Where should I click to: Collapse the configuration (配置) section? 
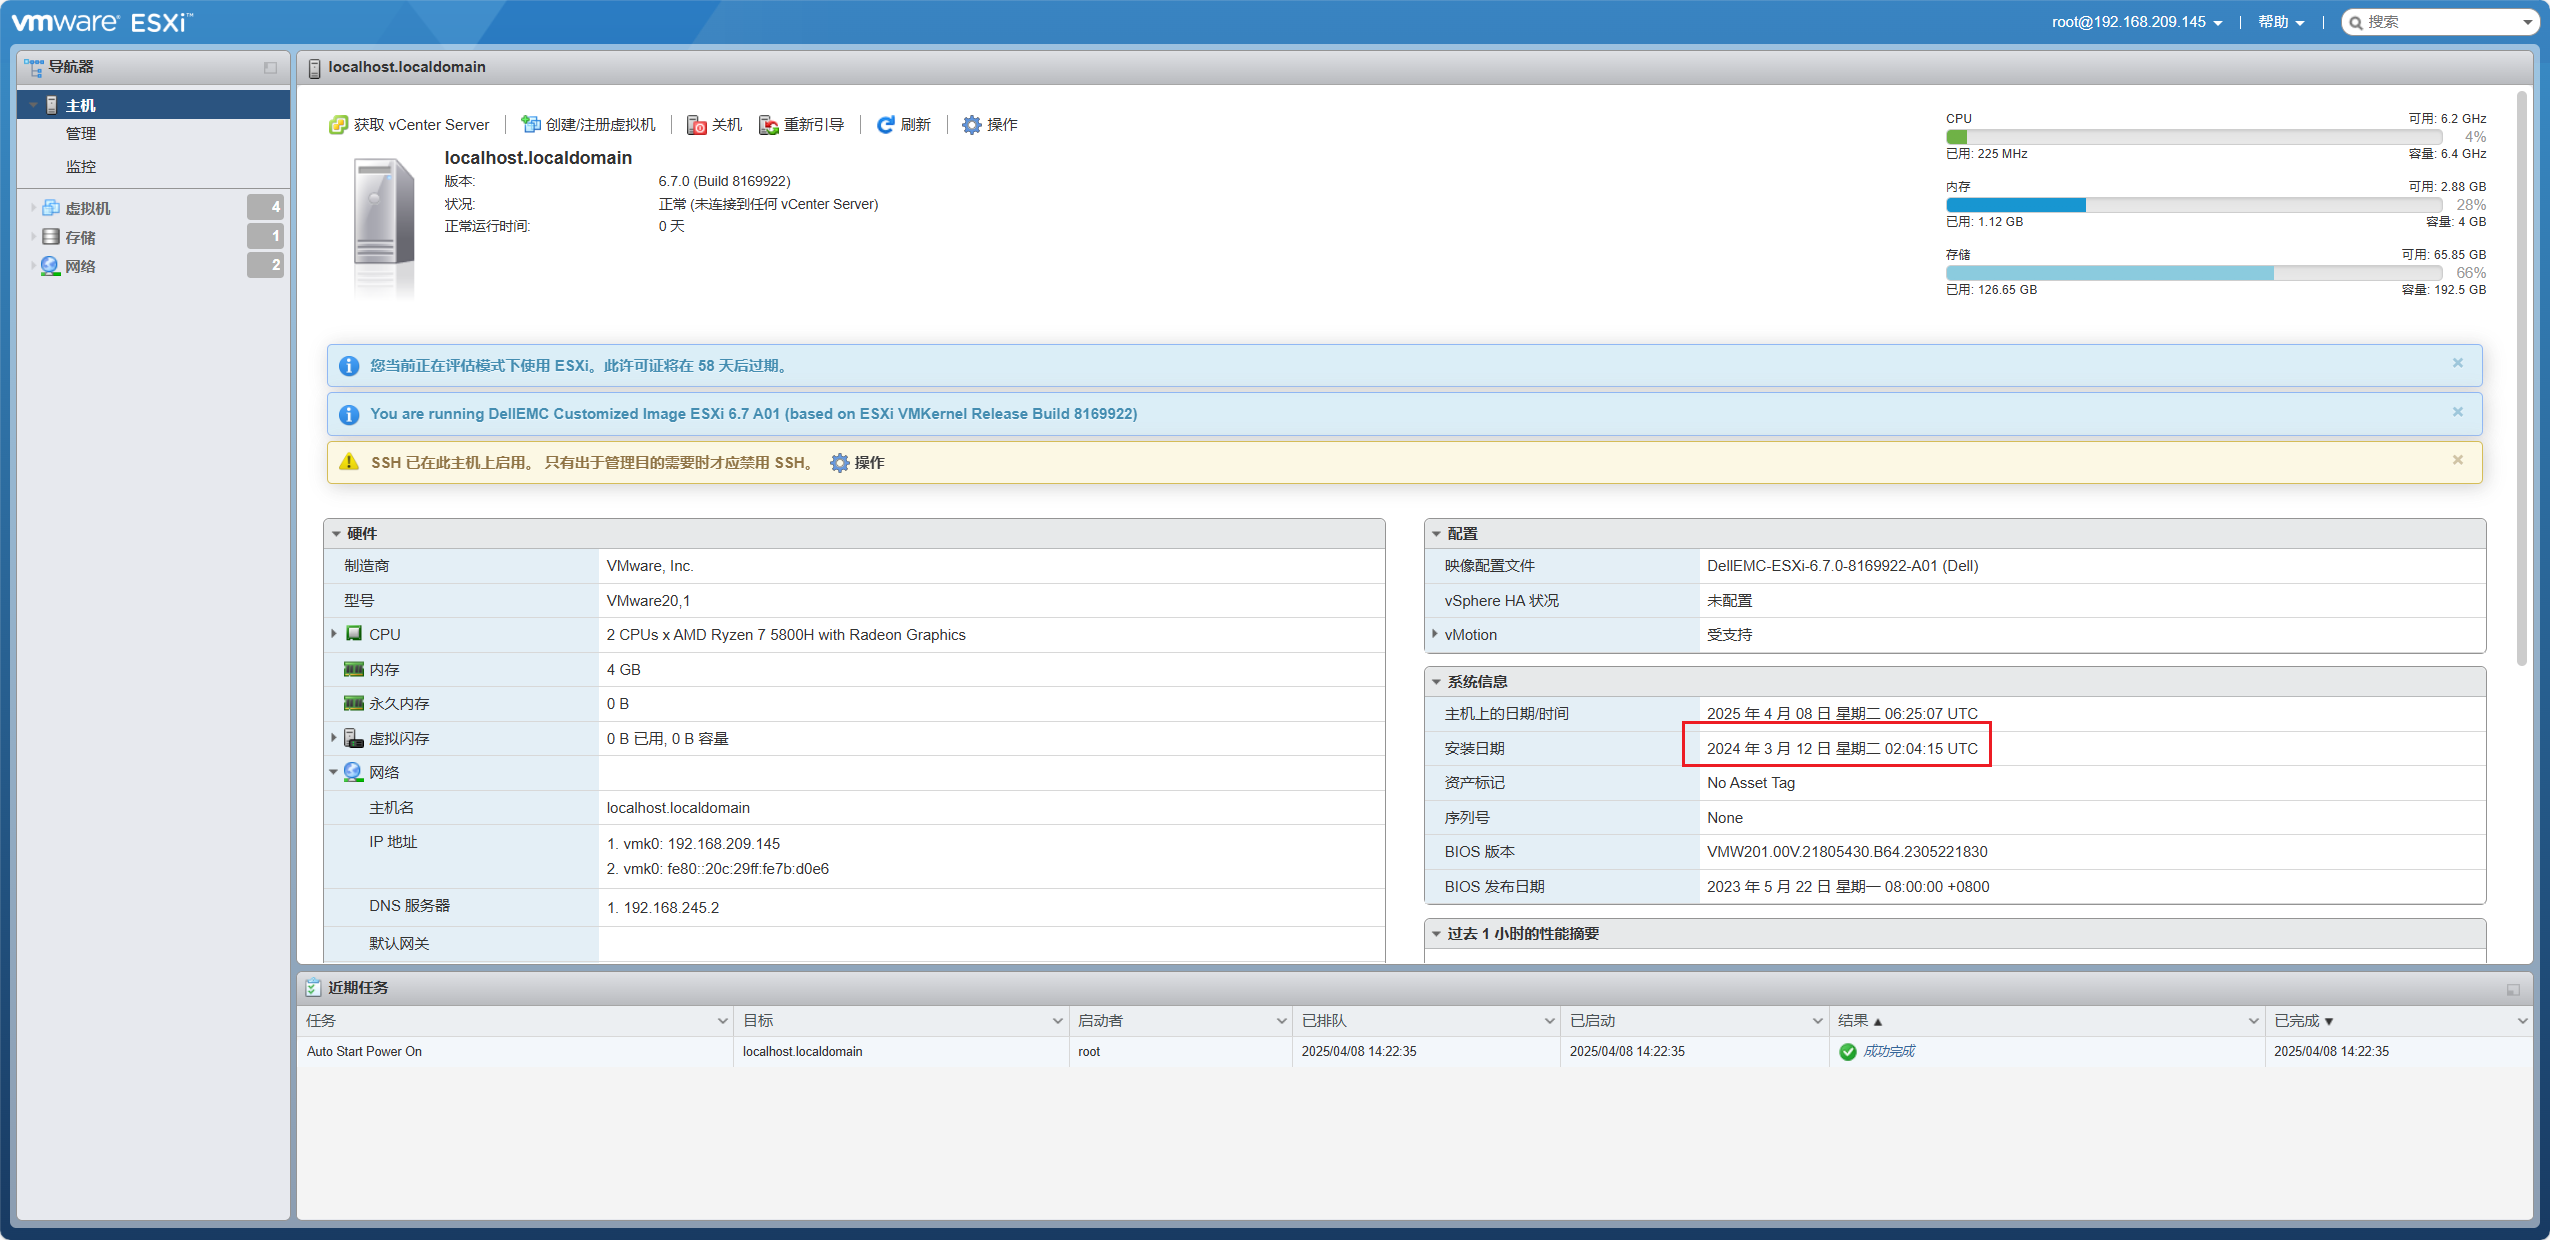pyautogui.click(x=1437, y=534)
